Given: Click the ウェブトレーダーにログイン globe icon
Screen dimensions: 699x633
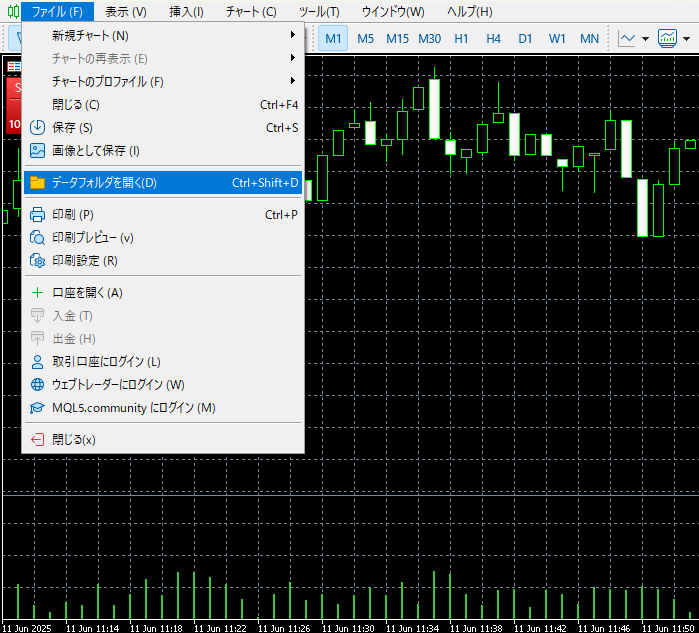Looking at the screenshot, I should tap(38, 384).
